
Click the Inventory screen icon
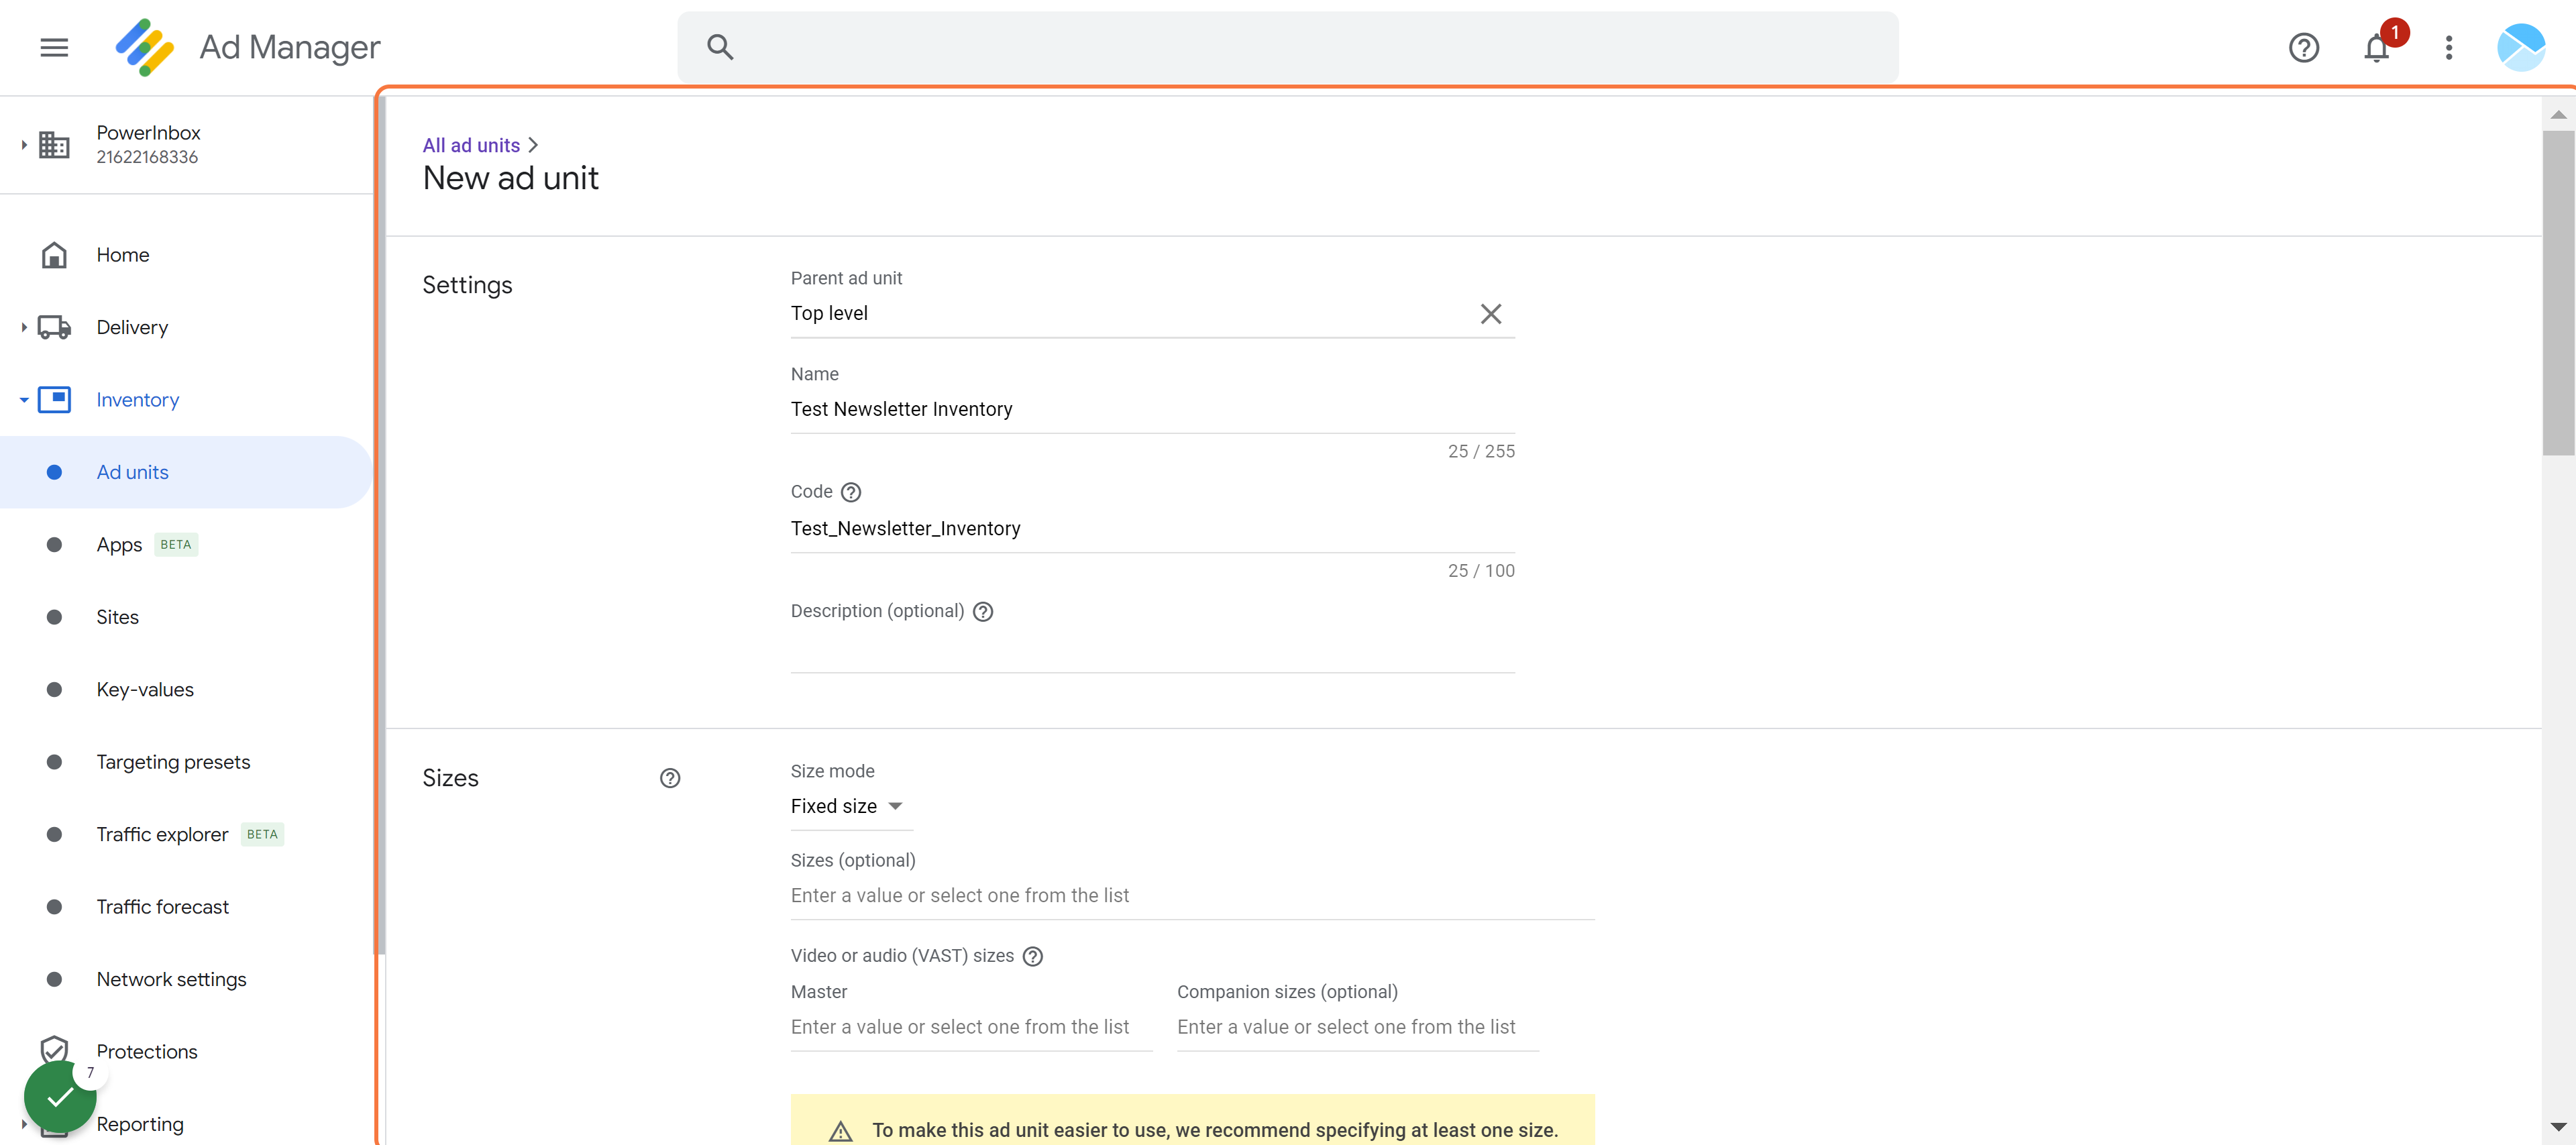[54, 400]
